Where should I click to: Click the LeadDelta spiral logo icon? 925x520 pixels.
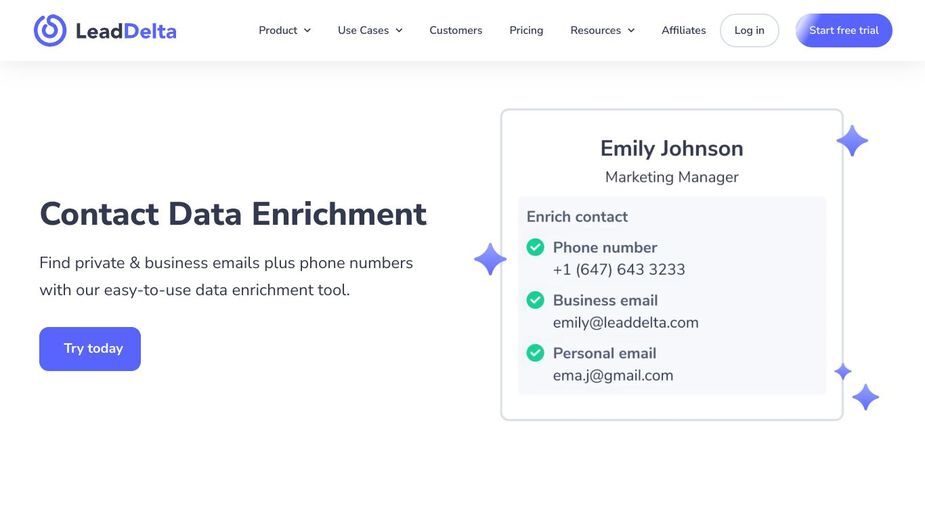tap(50, 30)
